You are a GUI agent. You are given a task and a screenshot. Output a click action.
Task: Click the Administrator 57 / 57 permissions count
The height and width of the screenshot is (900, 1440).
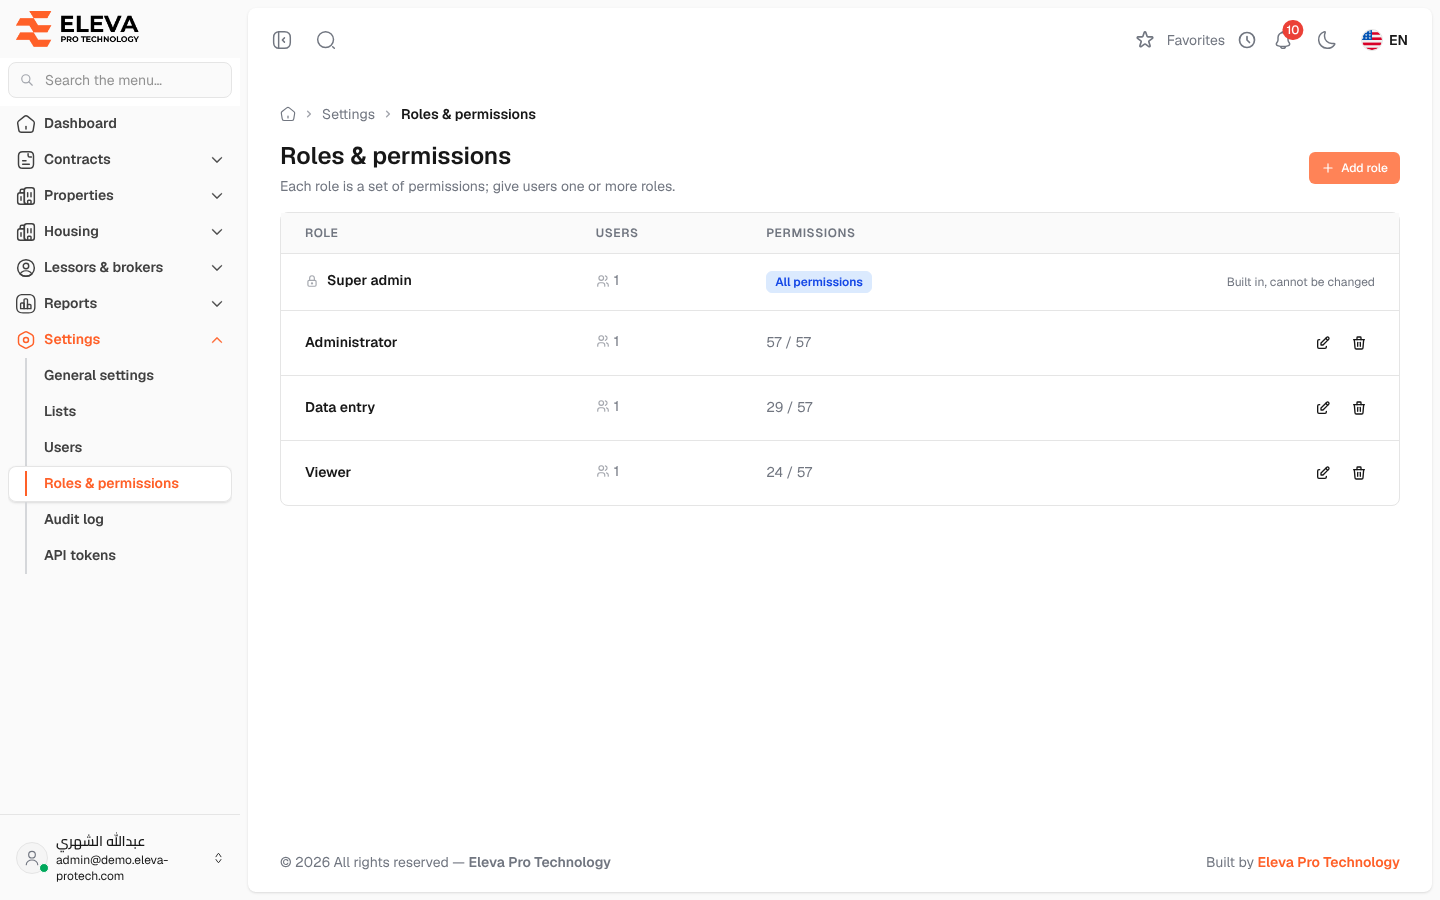(x=789, y=342)
